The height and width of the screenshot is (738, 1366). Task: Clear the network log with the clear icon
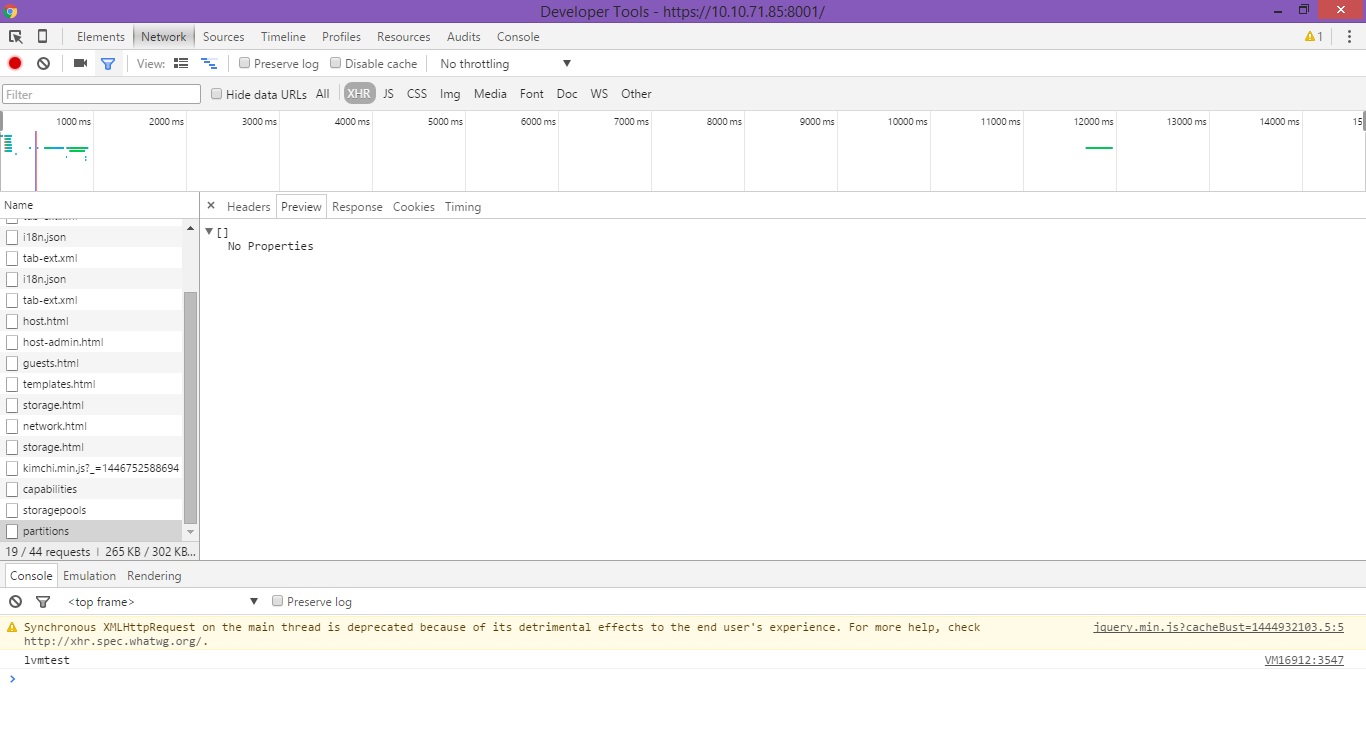(43, 63)
